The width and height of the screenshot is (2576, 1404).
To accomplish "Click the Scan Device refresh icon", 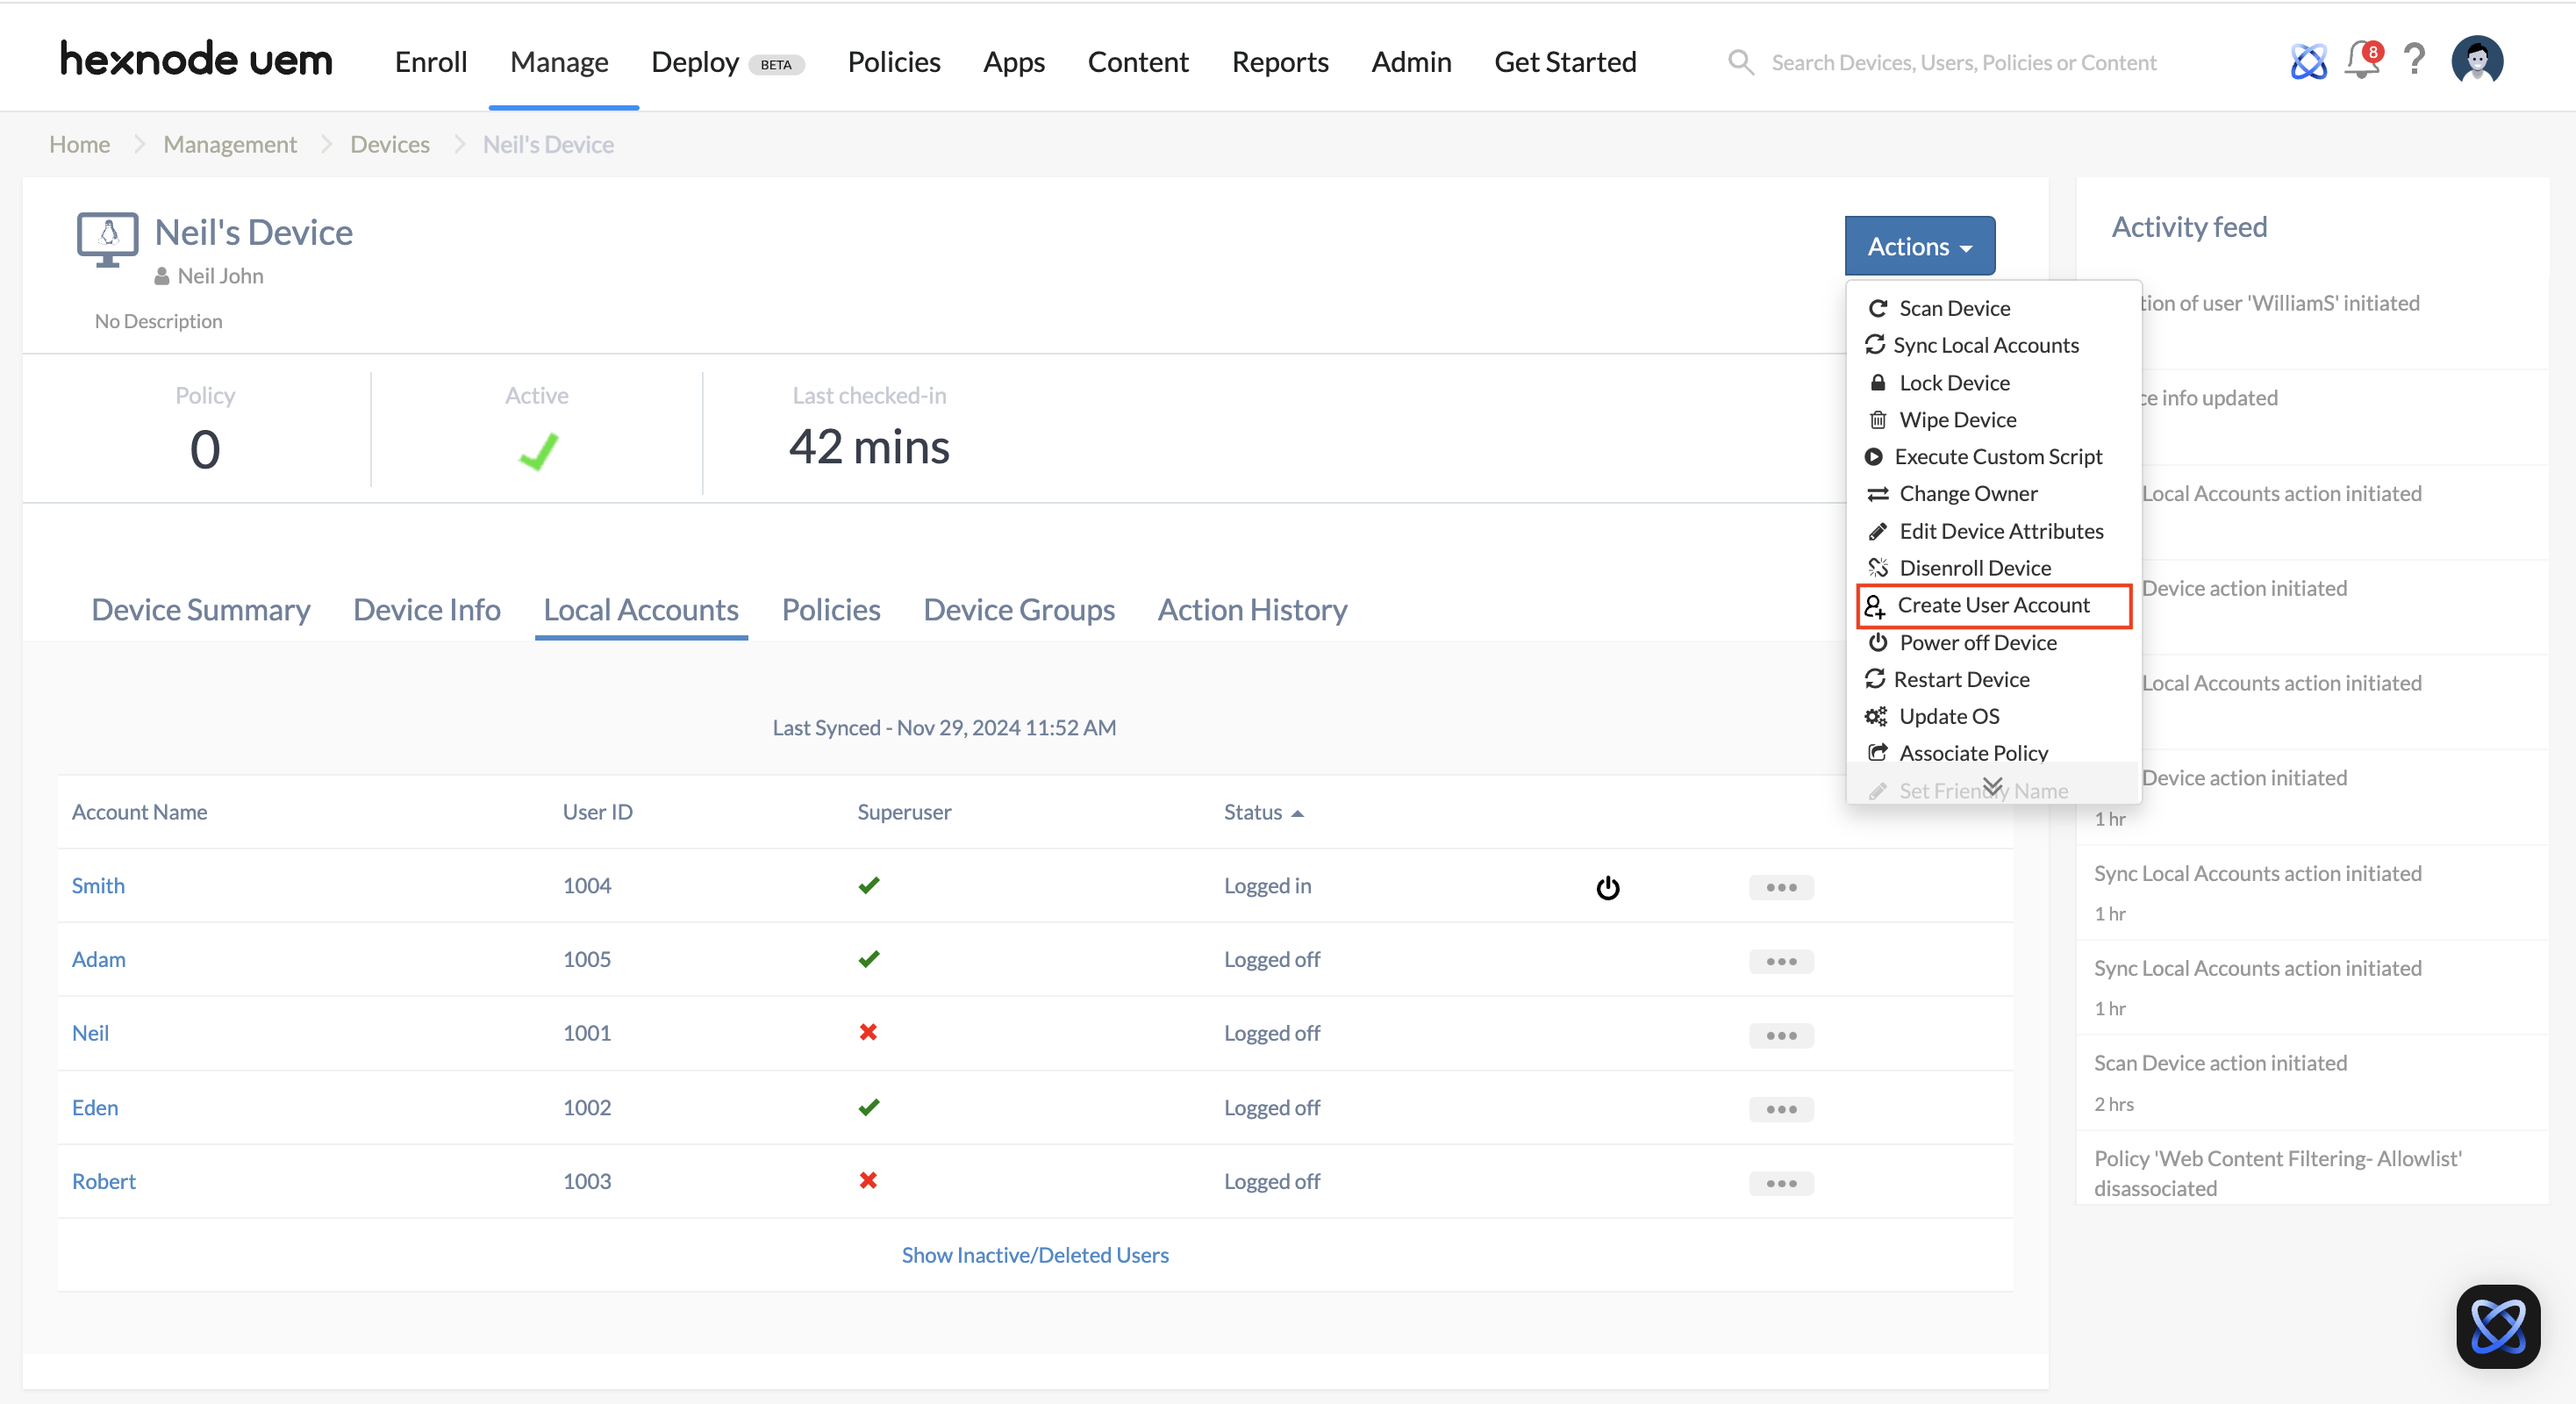I will pos(1877,308).
